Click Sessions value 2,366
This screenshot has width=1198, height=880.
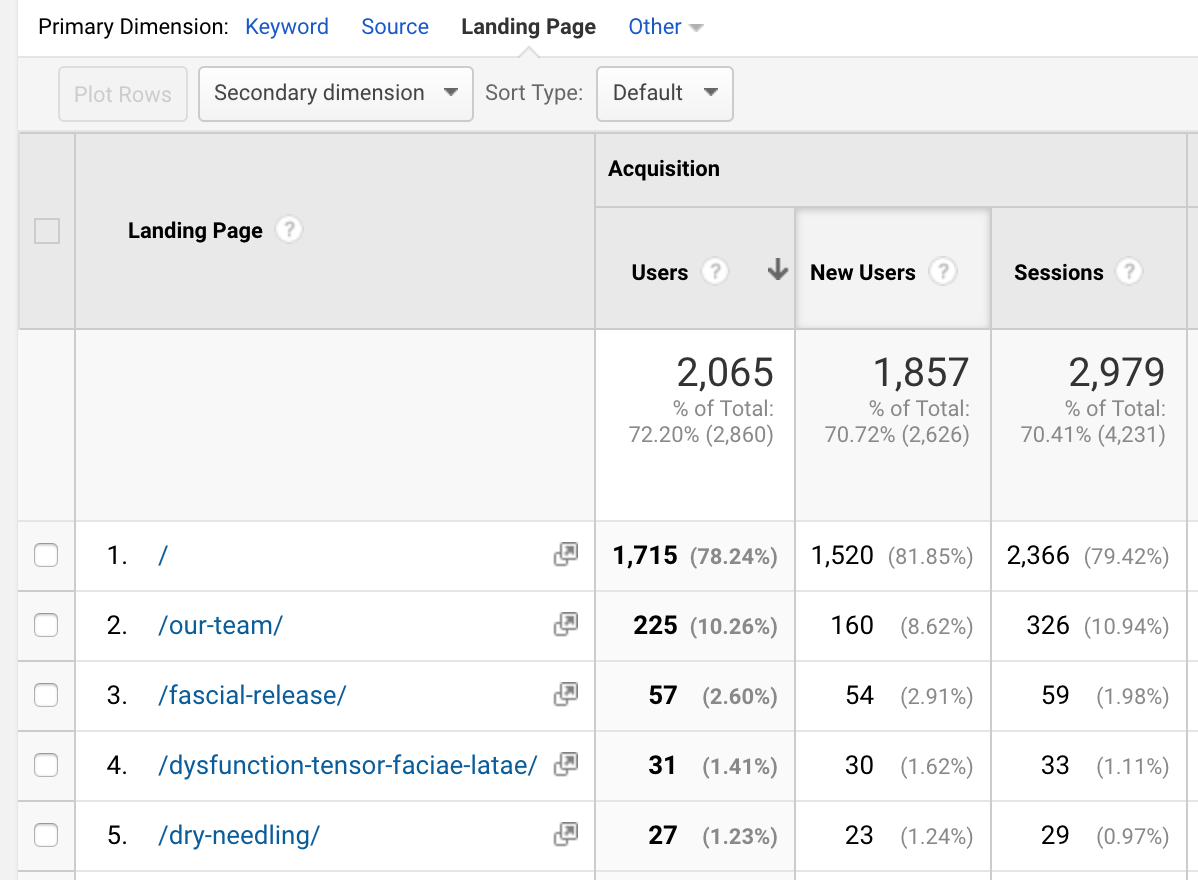coord(1038,555)
